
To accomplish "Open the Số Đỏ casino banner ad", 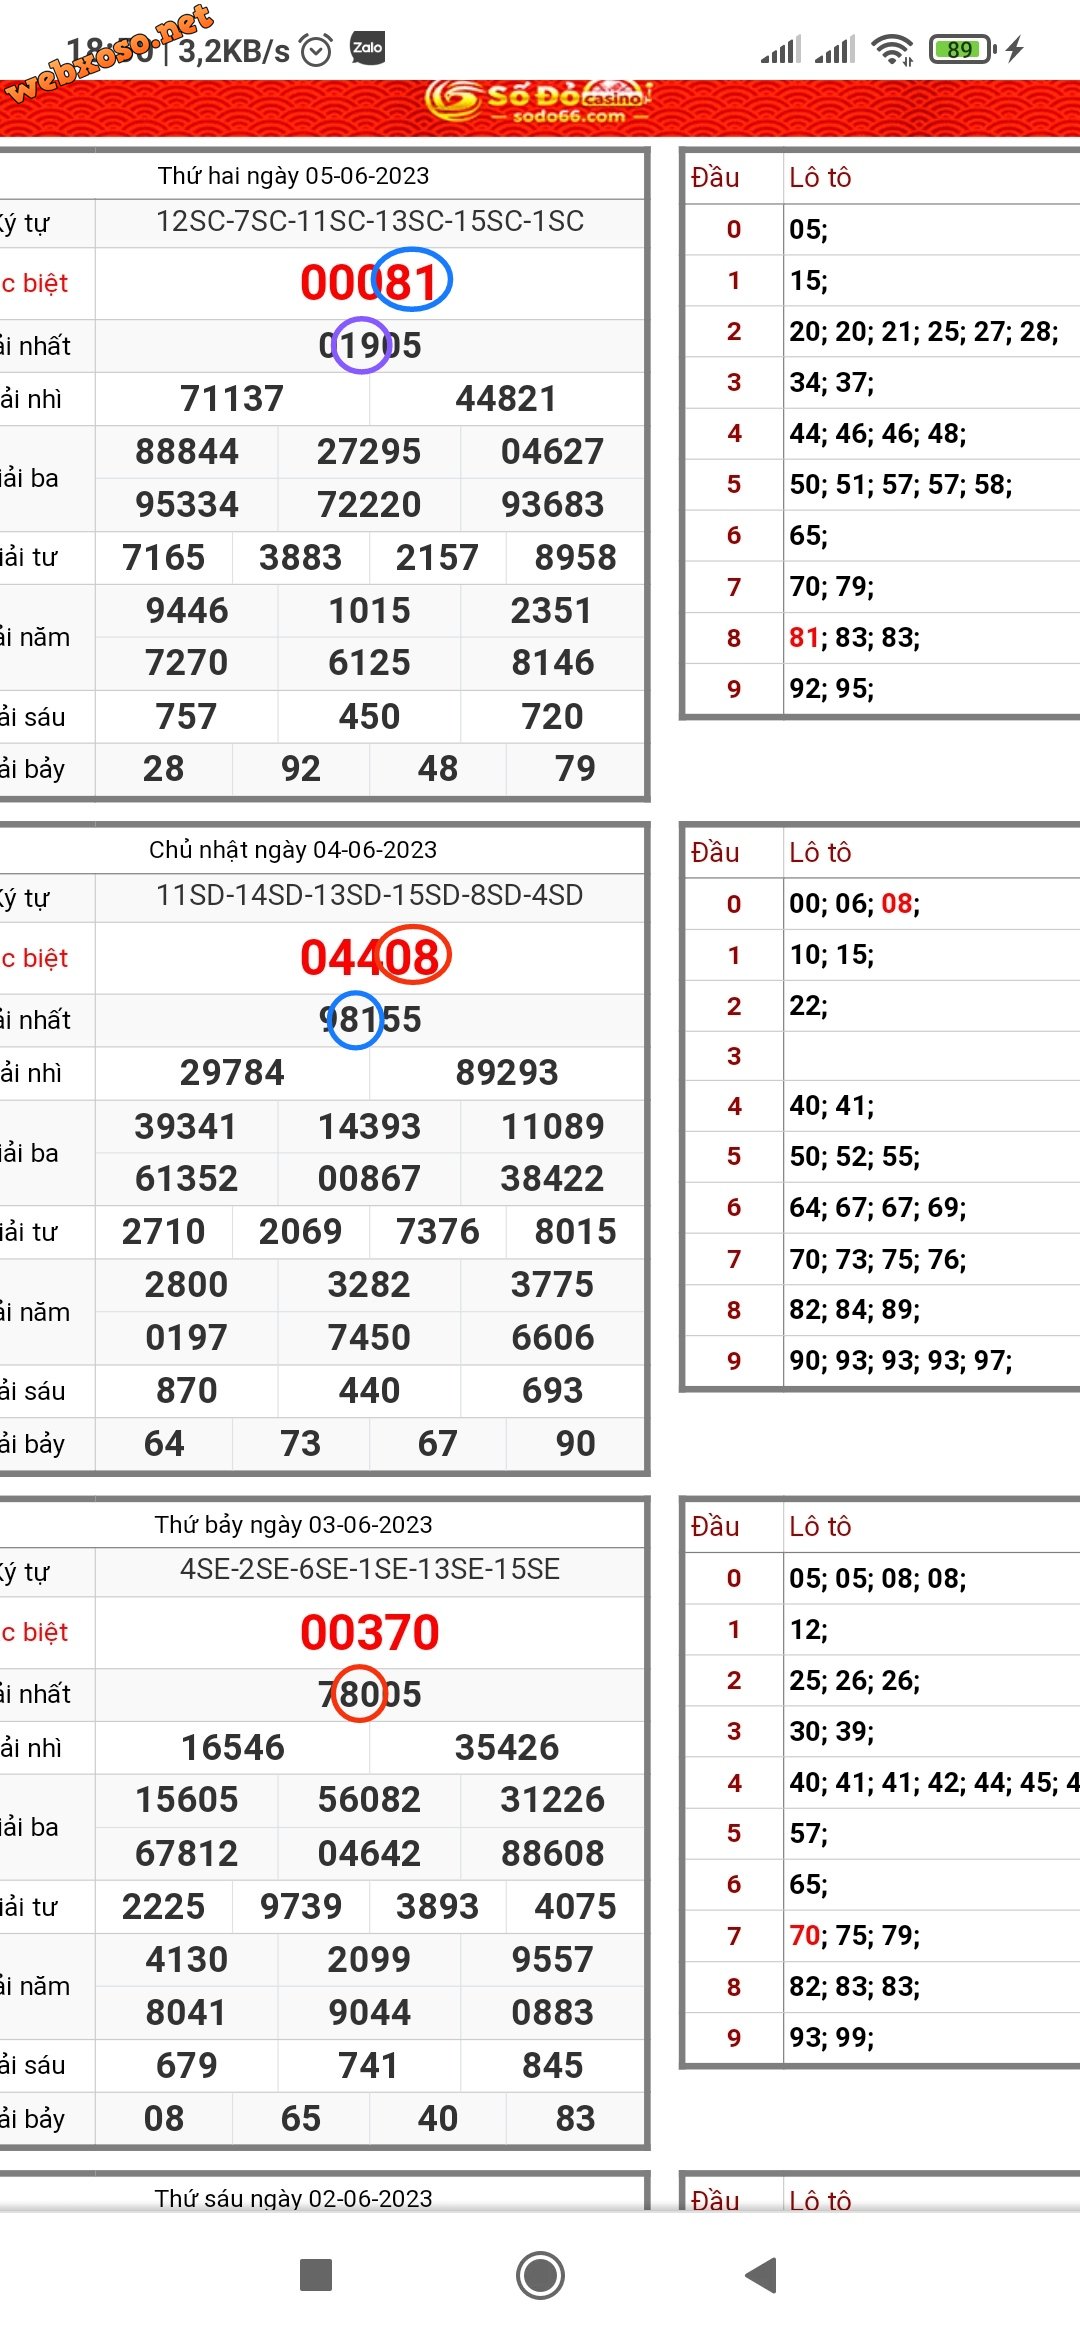I will point(540,107).
